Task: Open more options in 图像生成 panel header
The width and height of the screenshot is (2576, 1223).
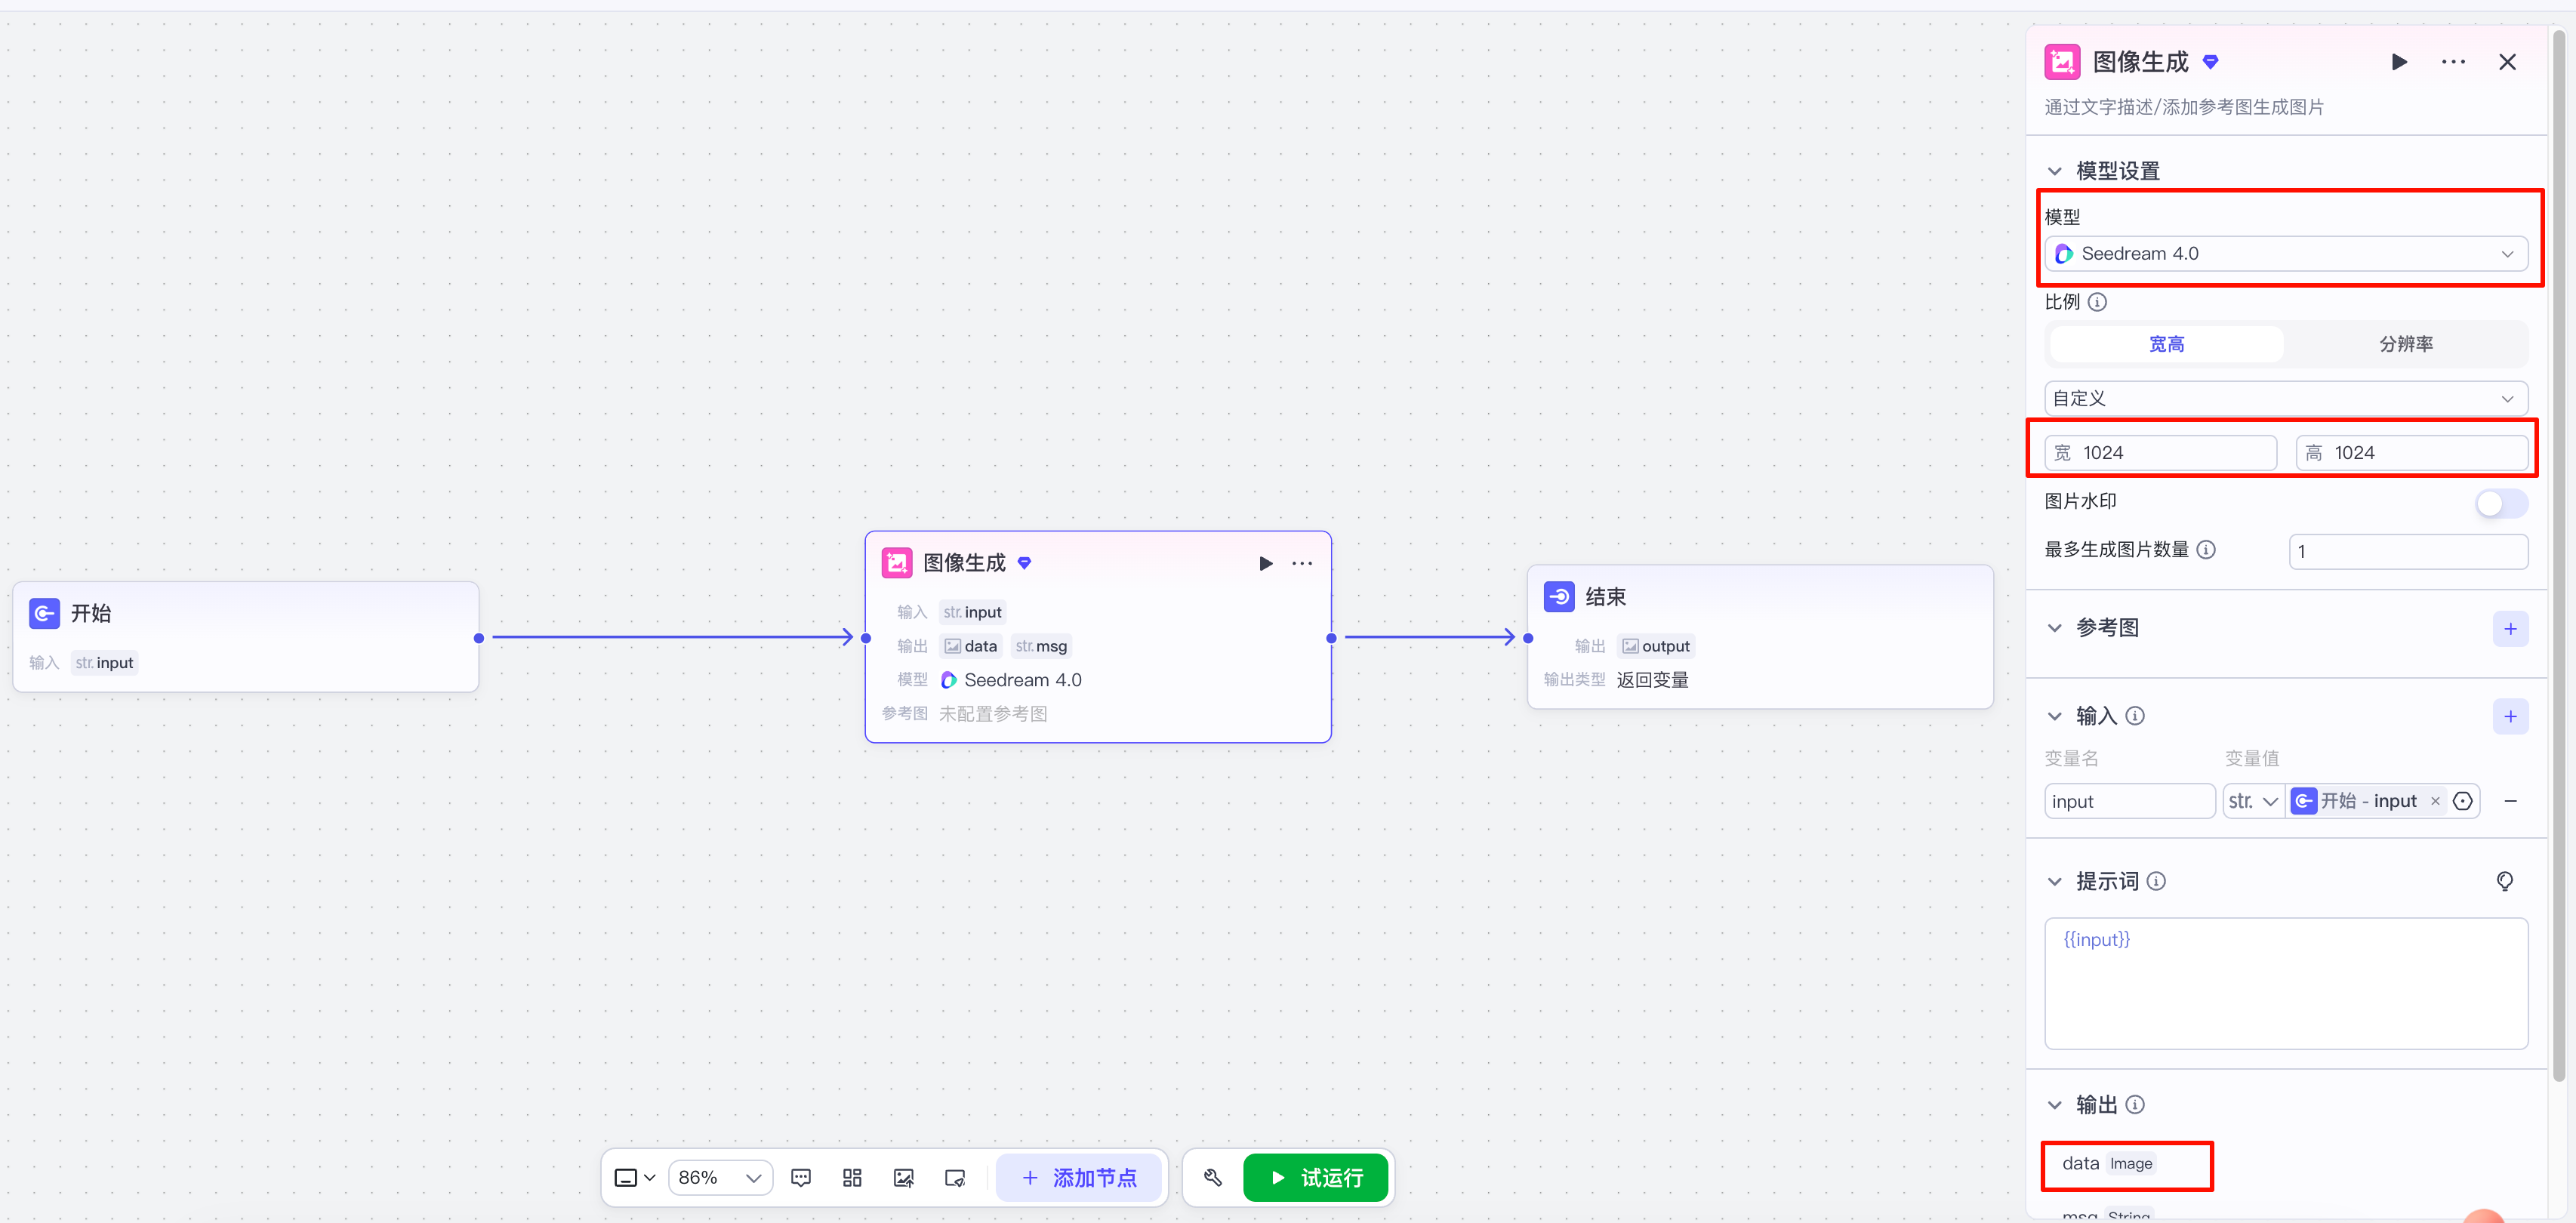Action: pyautogui.click(x=2453, y=62)
